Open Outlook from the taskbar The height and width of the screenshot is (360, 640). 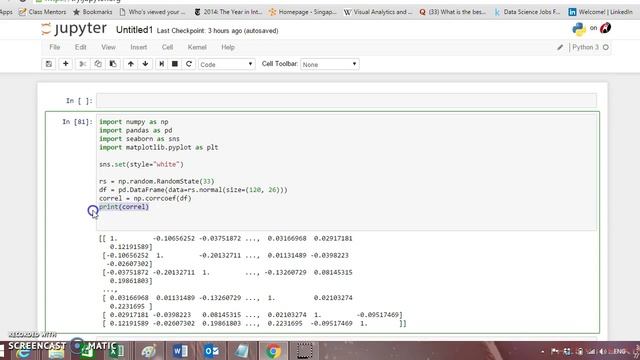click(x=211, y=351)
